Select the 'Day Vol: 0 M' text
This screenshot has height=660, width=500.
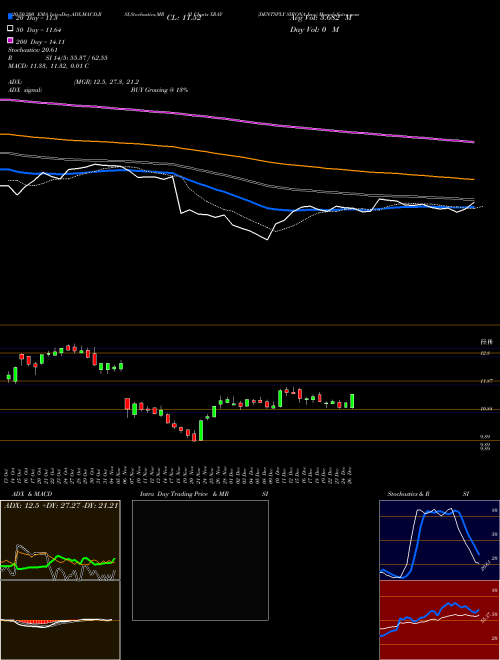coord(314,30)
